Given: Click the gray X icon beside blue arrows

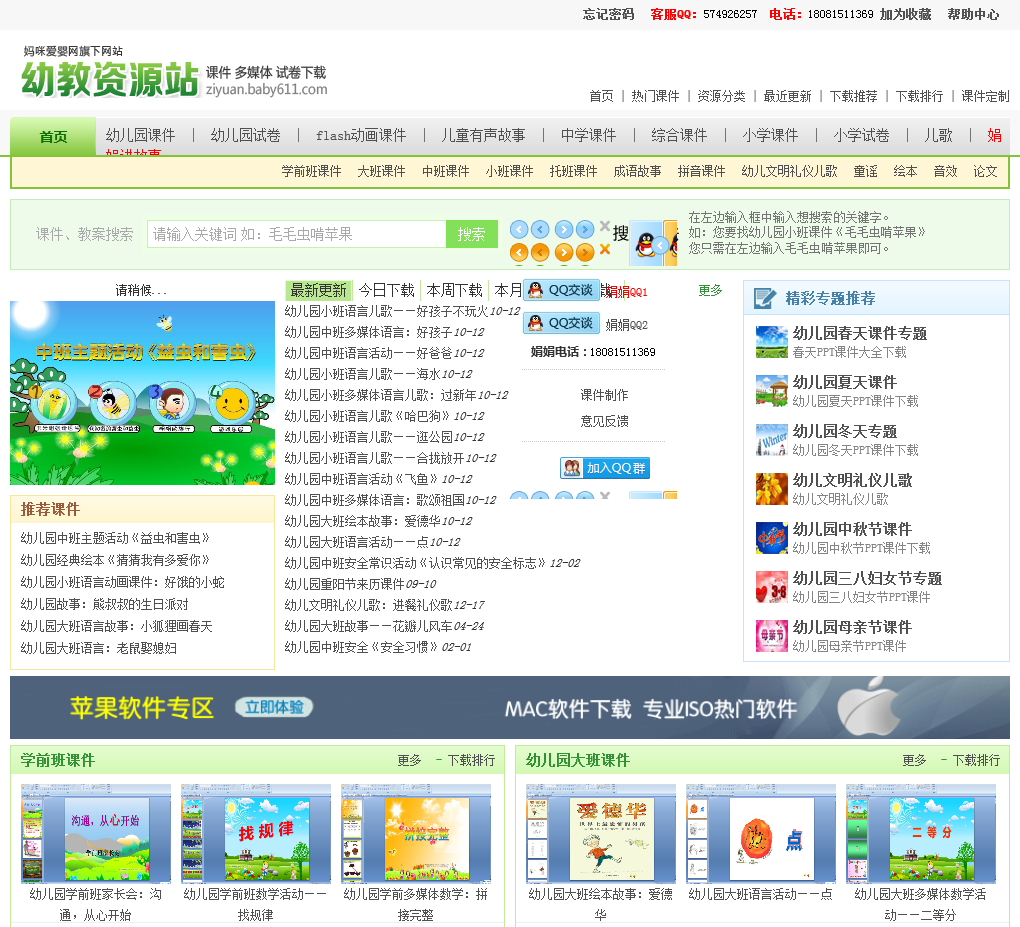Looking at the screenshot, I should click(605, 226).
